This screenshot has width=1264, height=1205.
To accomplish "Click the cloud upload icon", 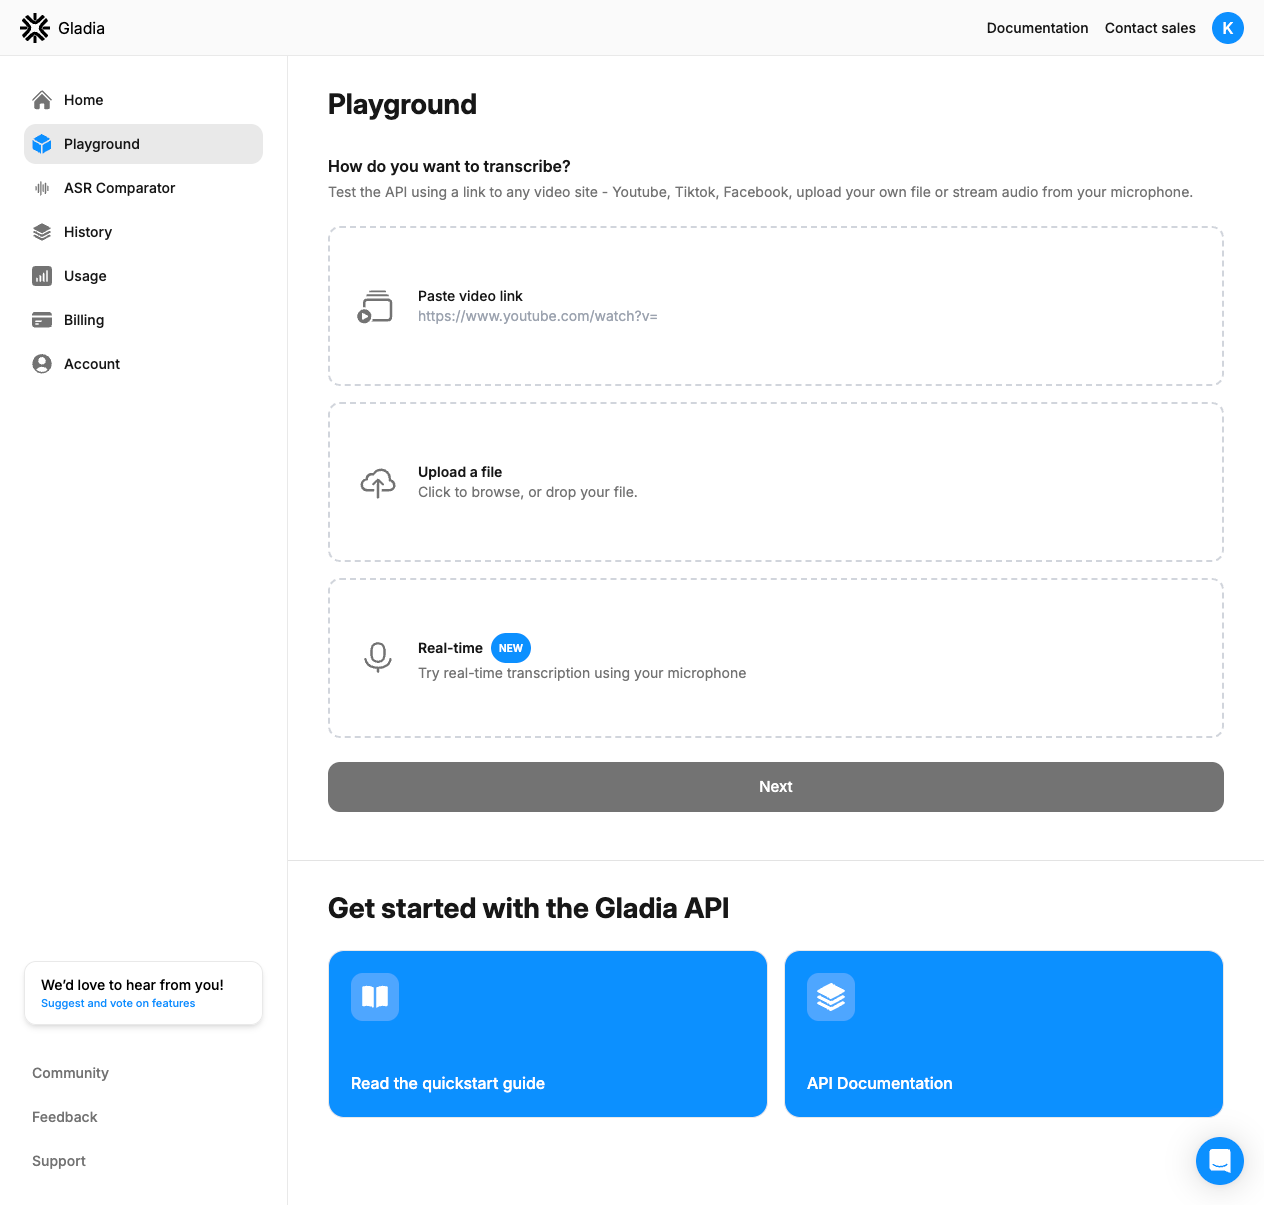I will coord(378,483).
